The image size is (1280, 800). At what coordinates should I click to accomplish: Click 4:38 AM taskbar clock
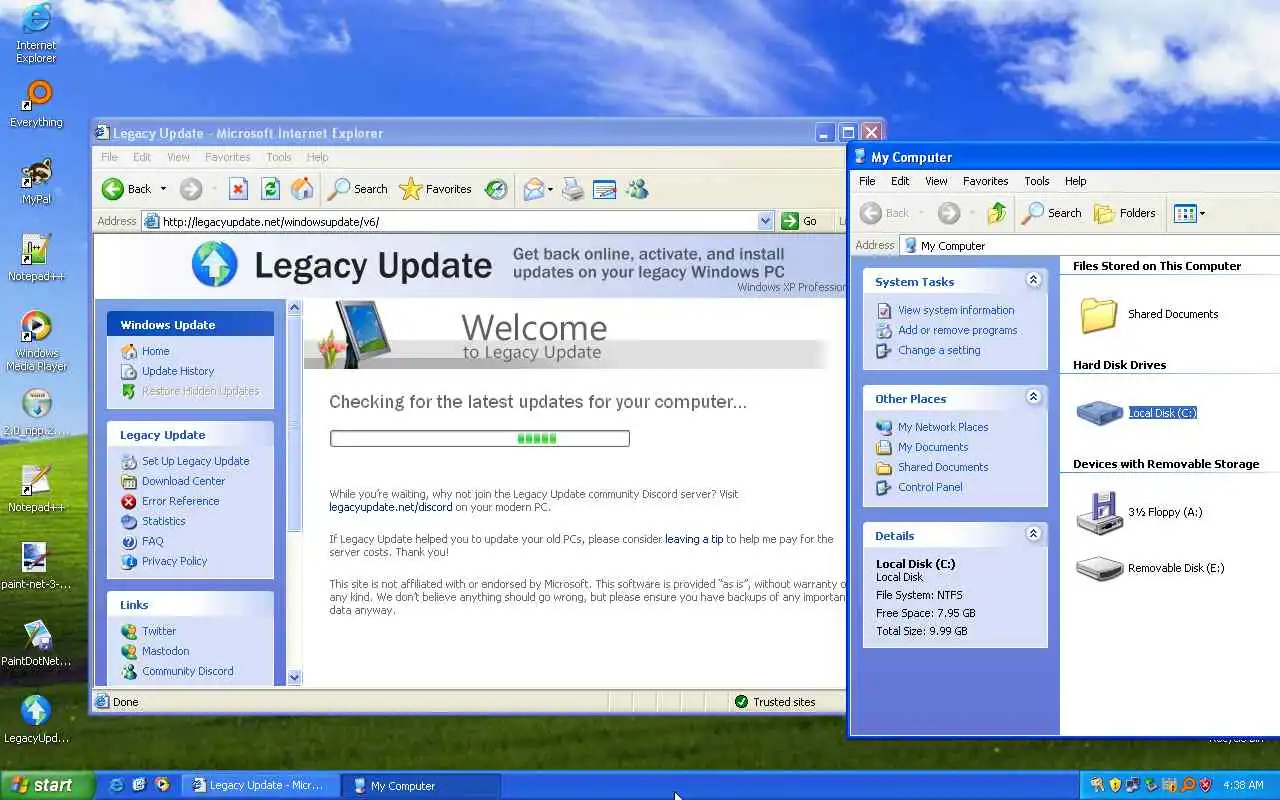[x=1243, y=786]
